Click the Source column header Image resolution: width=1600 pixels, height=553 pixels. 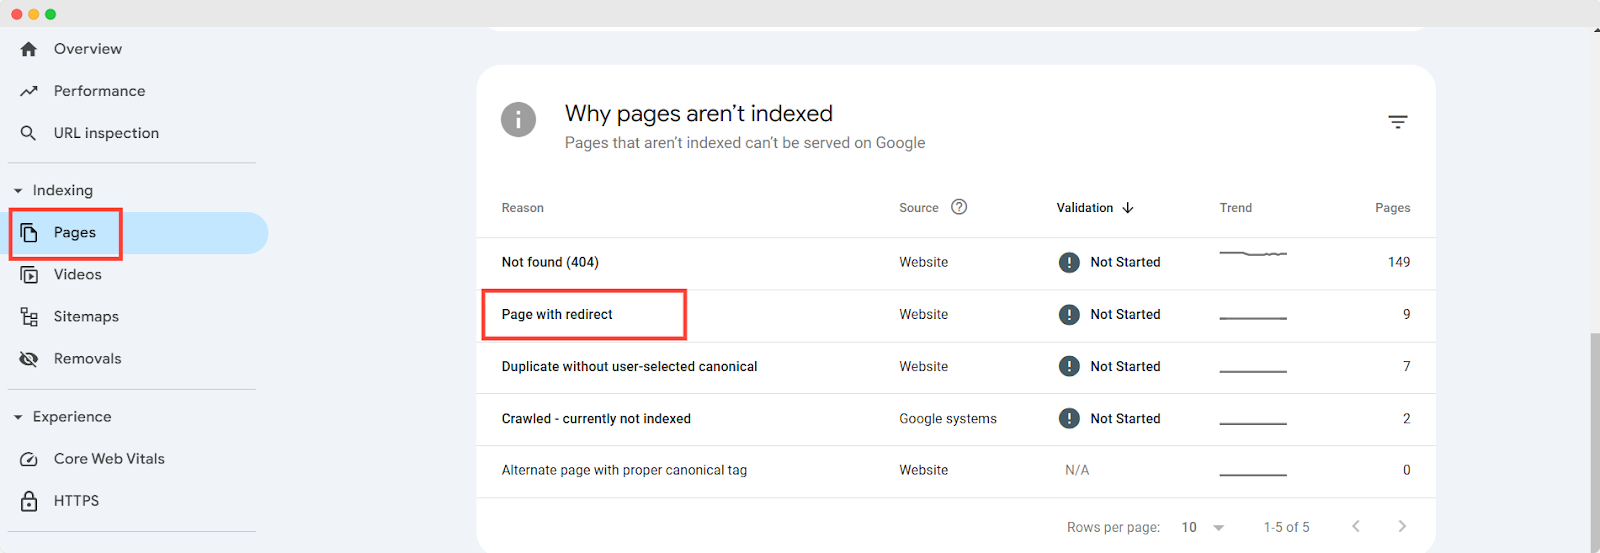919,208
